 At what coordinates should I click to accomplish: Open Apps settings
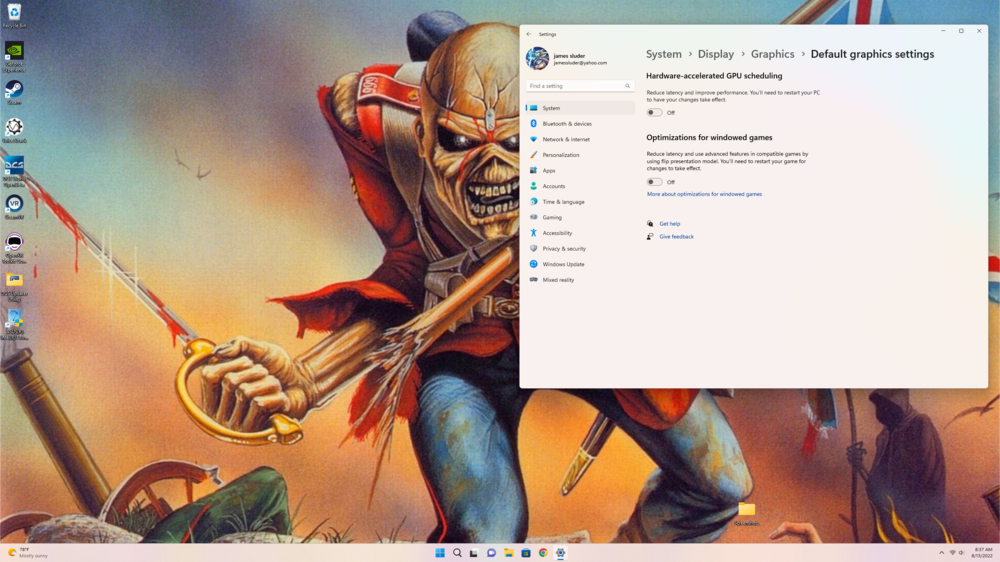coord(580,170)
